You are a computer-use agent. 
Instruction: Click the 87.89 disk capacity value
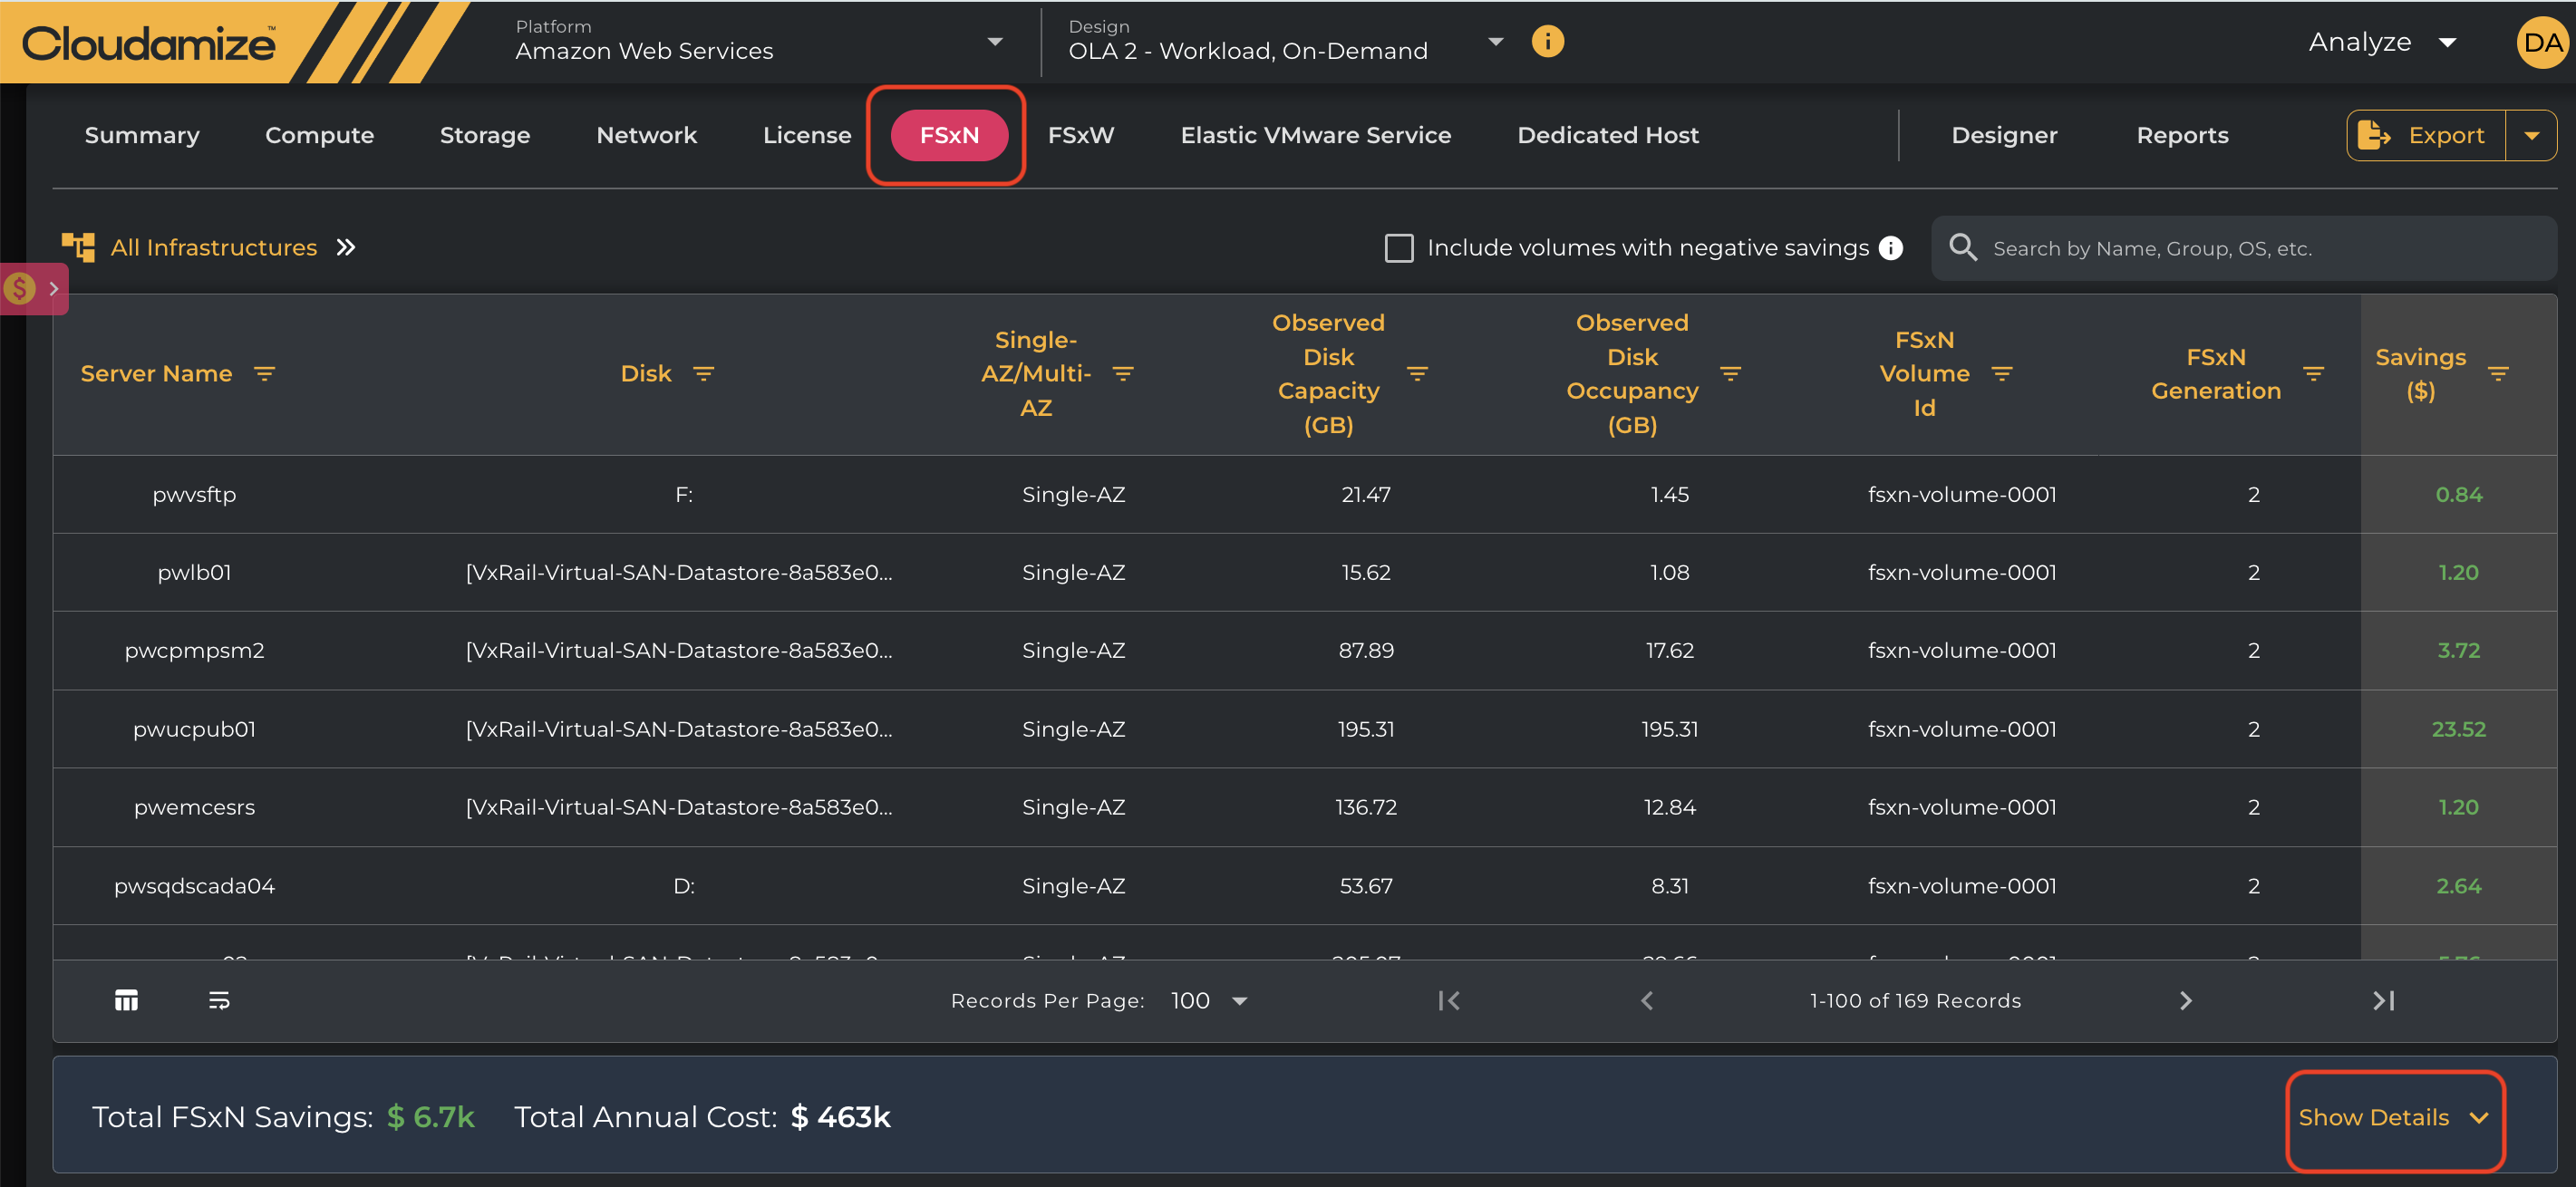coord(1366,650)
